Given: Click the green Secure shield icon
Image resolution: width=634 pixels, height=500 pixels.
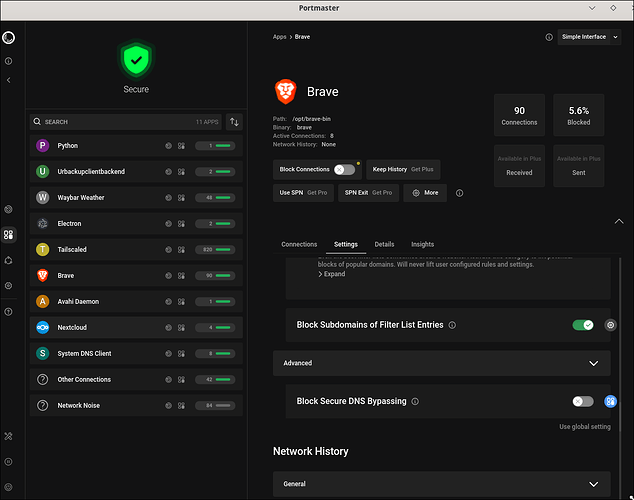Looking at the screenshot, I should pos(136,60).
